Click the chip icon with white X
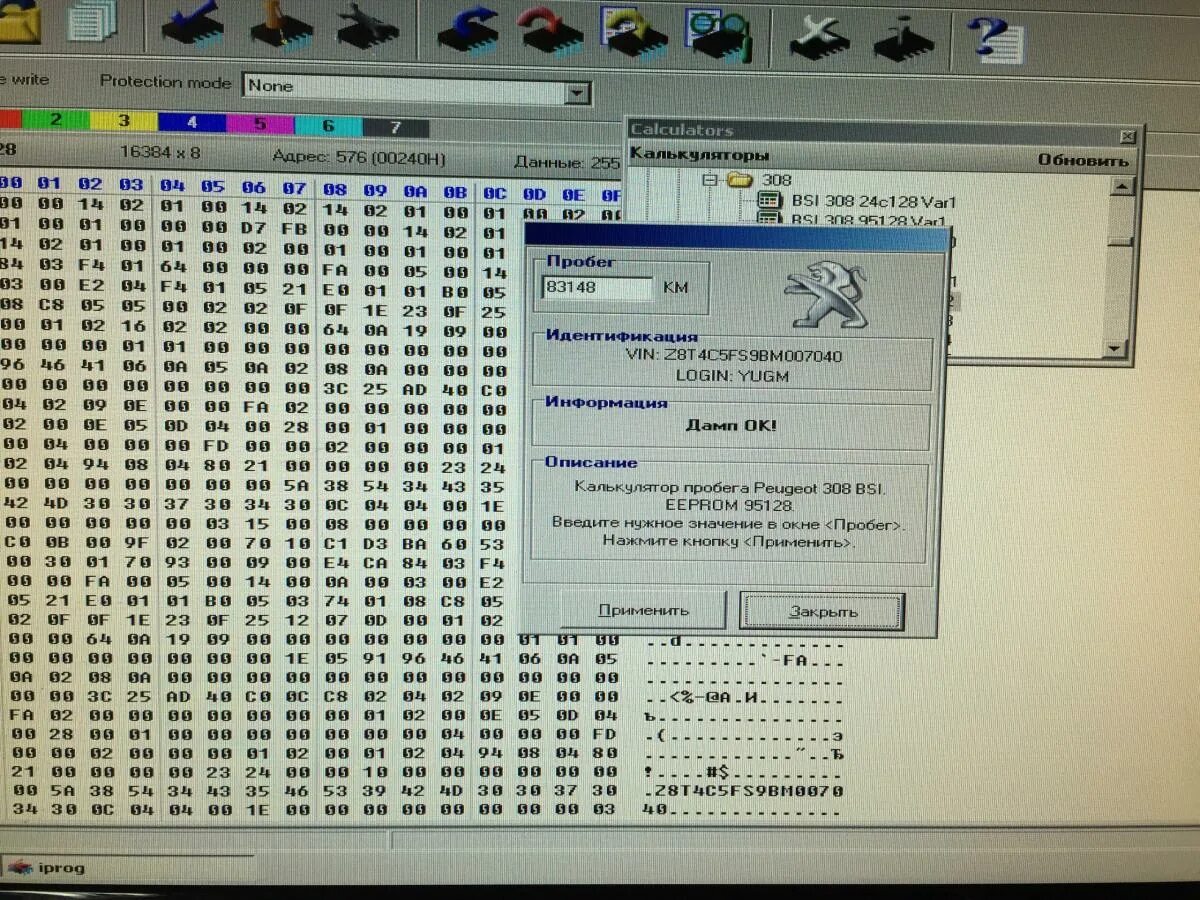The width and height of the screenshot is (1200, 900). pos(818,36)
